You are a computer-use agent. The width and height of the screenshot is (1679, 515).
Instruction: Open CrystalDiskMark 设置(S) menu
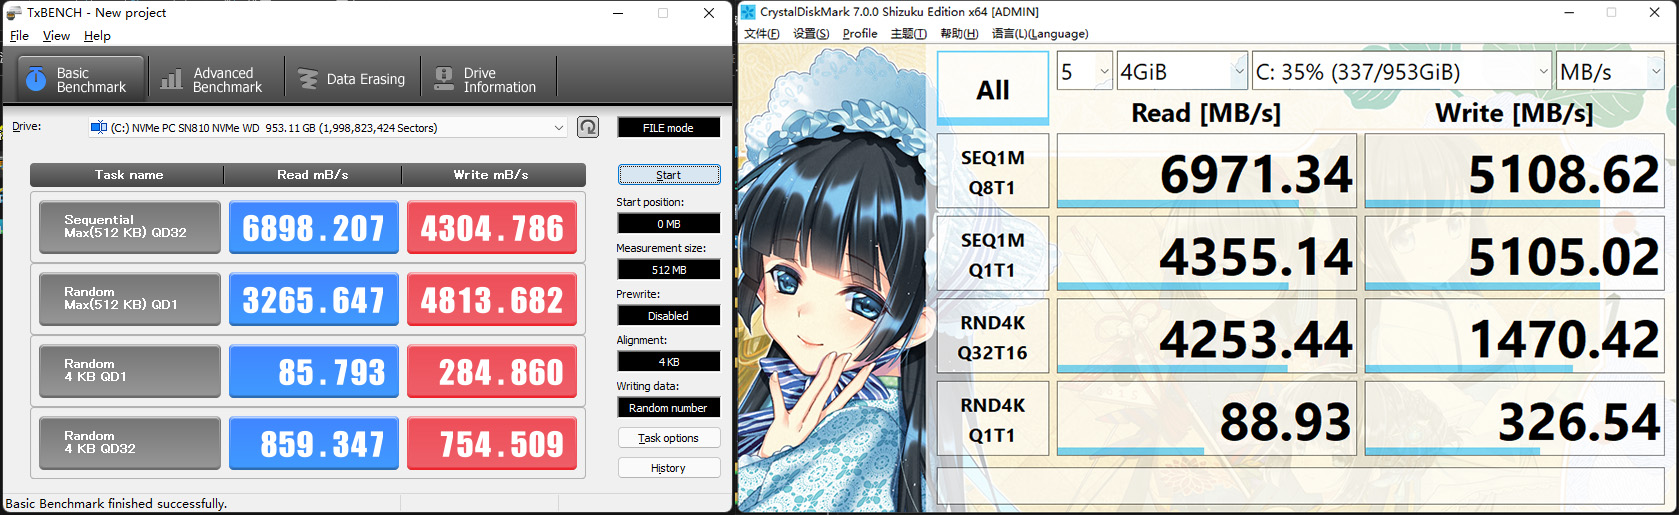coord(811,34)
